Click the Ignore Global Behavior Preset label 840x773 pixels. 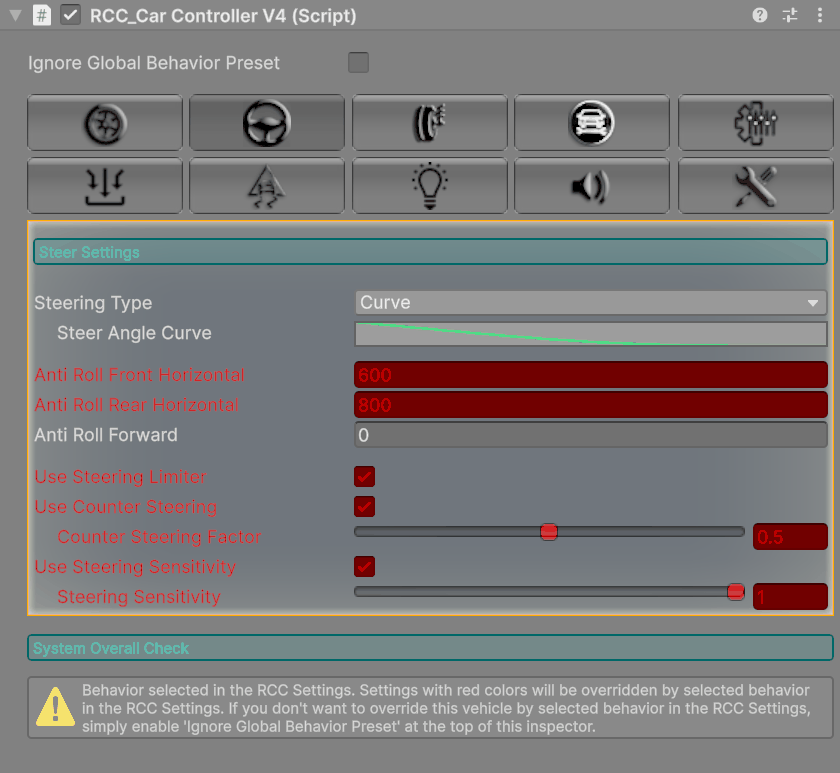pos(154,63)
